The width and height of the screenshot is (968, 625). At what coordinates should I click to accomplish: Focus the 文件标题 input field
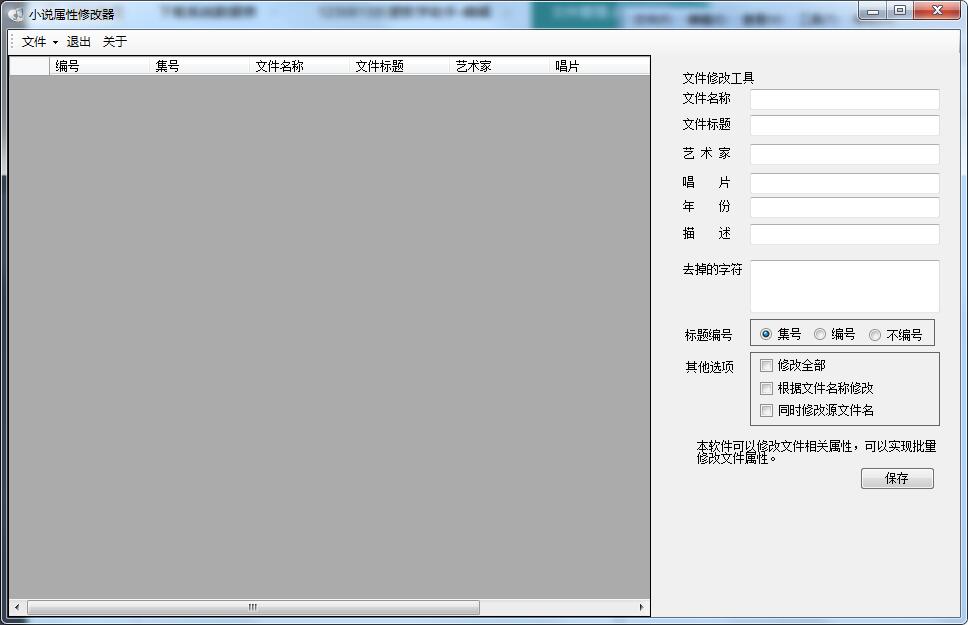(845, 125)
